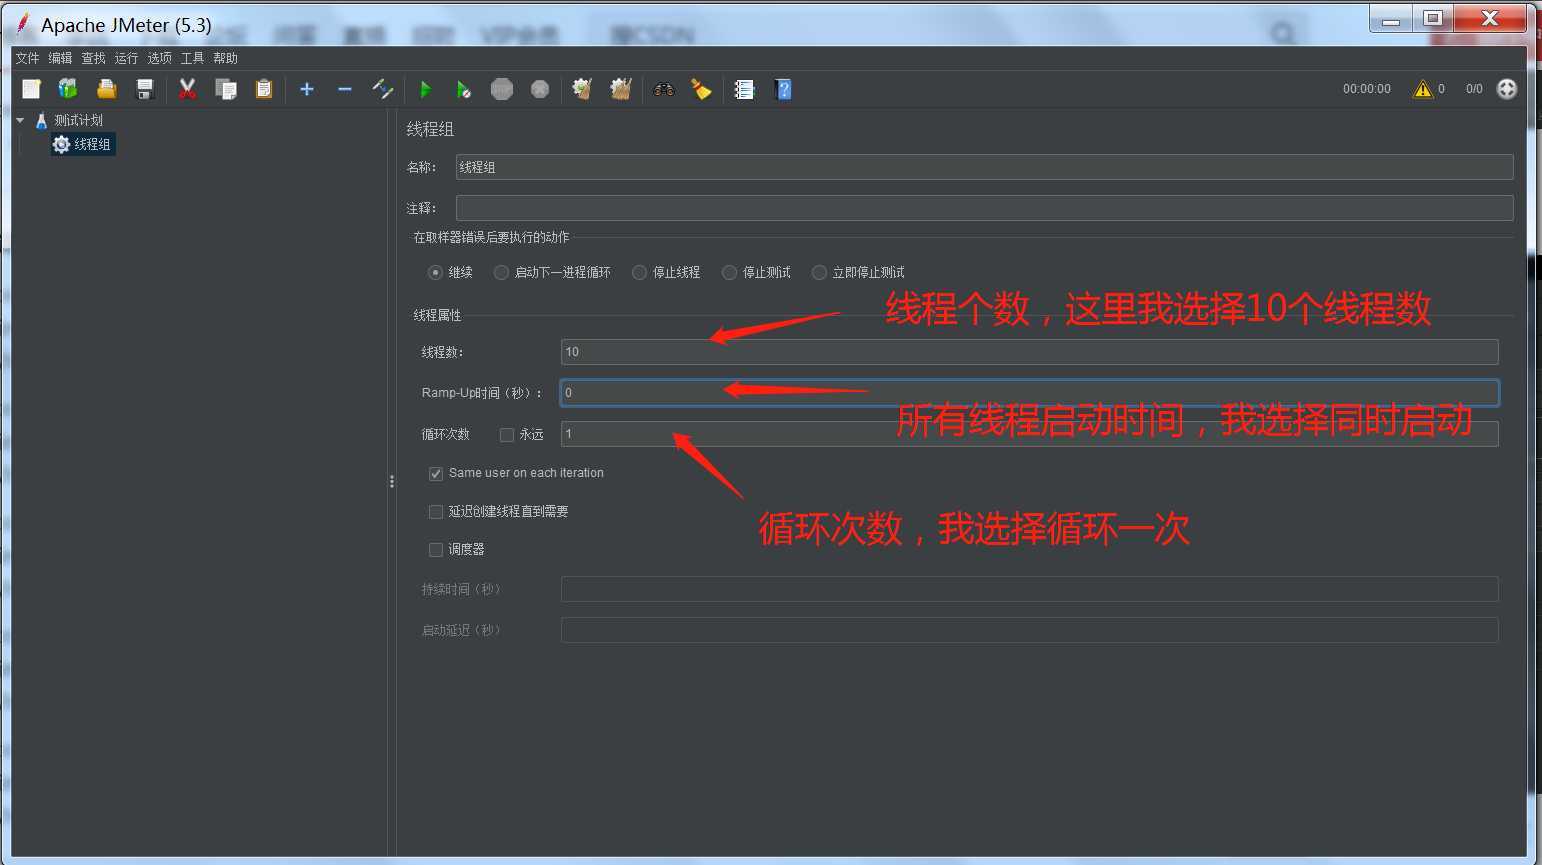
Task: Open the 帮助 menu
Action: 226,58
